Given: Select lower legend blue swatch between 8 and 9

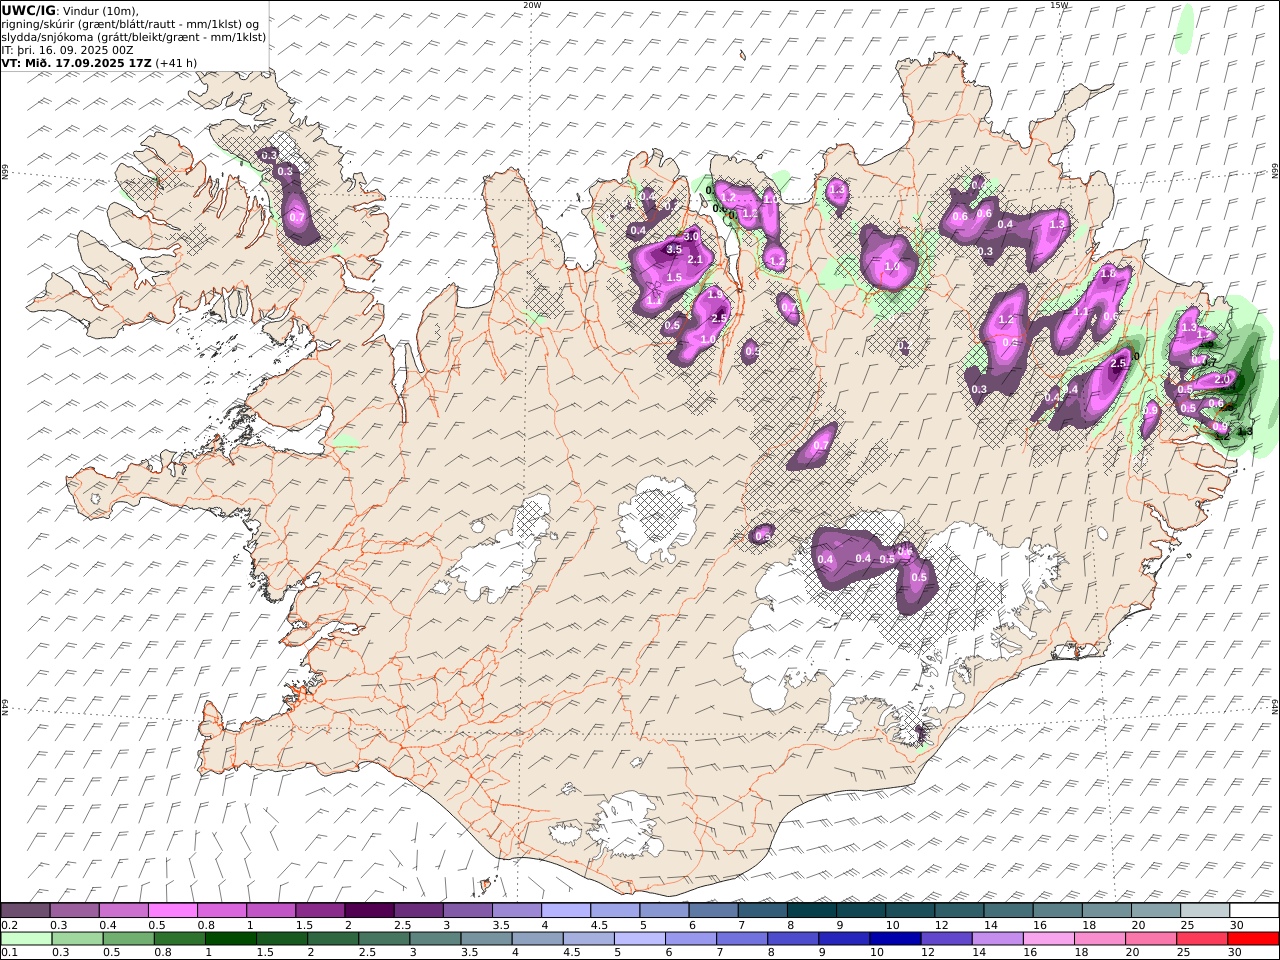Looking at the screenshot, I should (x=793, y=939).
